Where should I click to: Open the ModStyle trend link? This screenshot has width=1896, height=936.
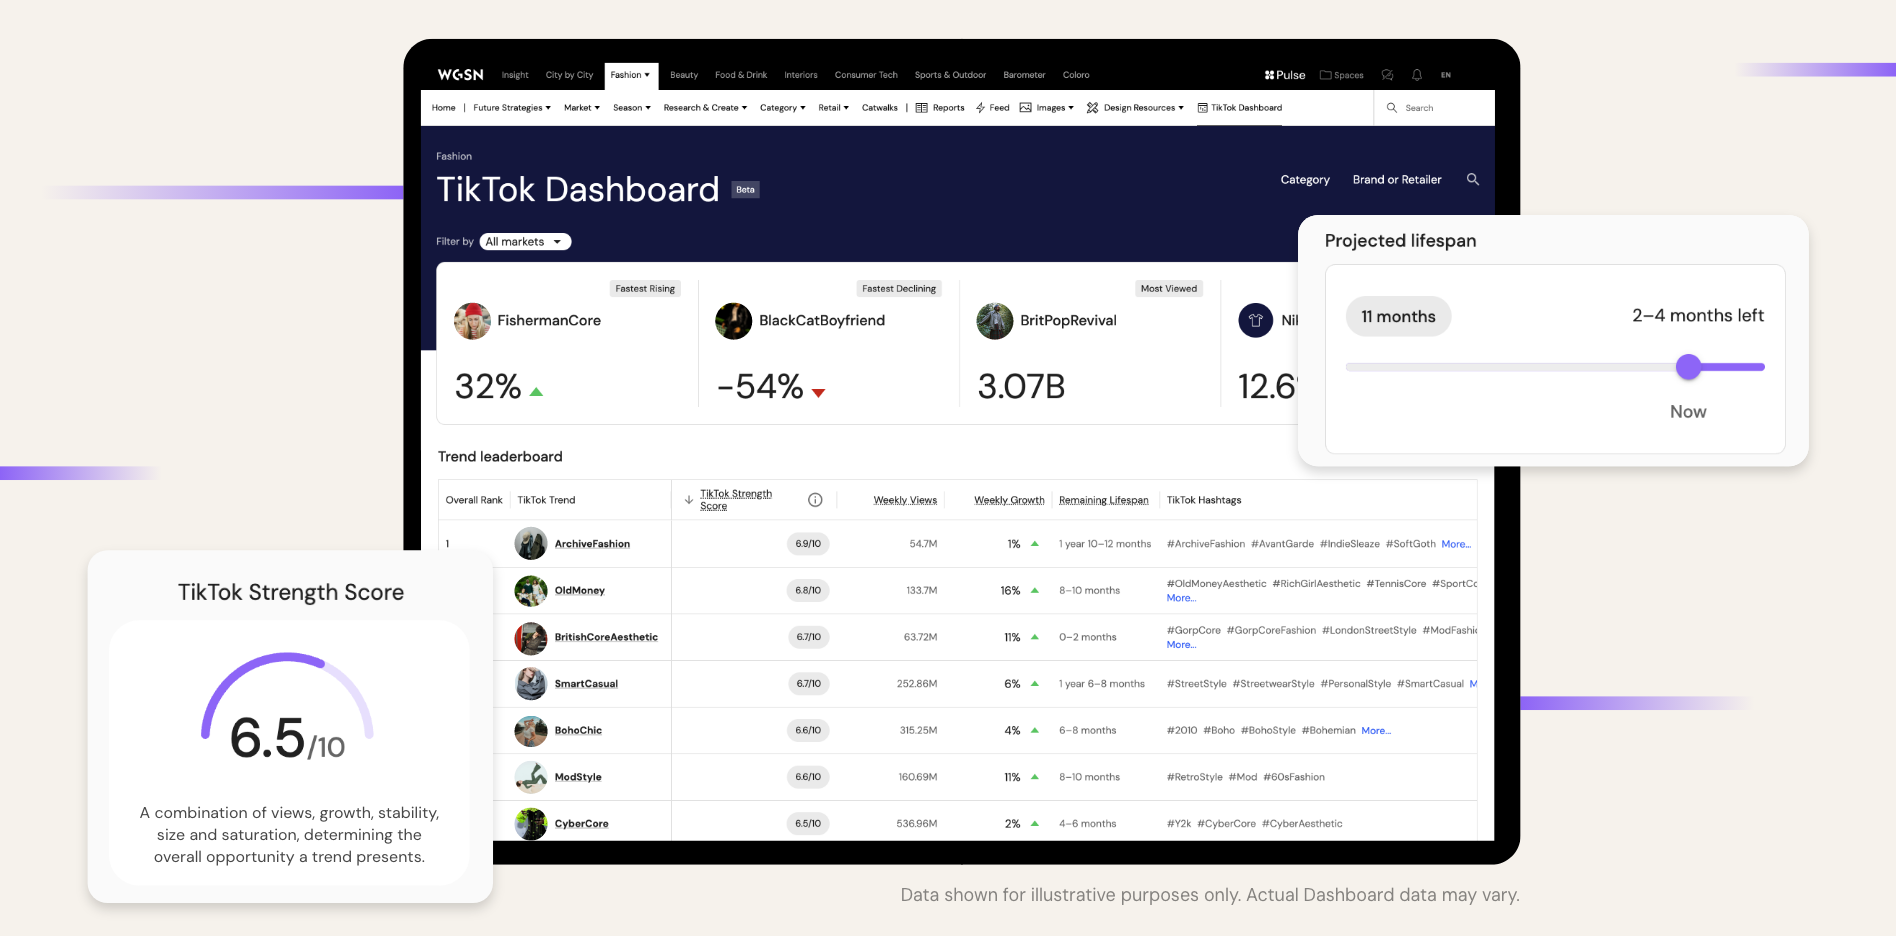[578, 777]
